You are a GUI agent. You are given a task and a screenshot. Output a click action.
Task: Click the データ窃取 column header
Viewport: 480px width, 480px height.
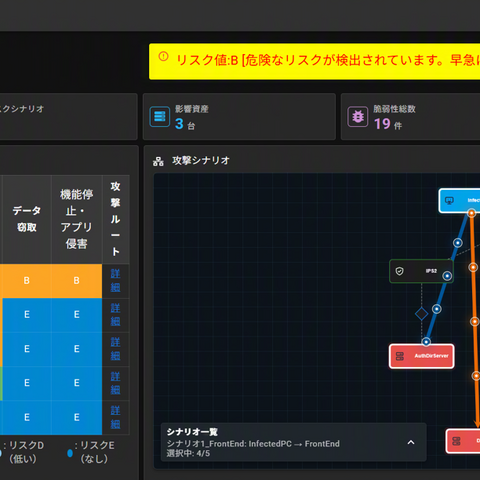pos(27,219)
